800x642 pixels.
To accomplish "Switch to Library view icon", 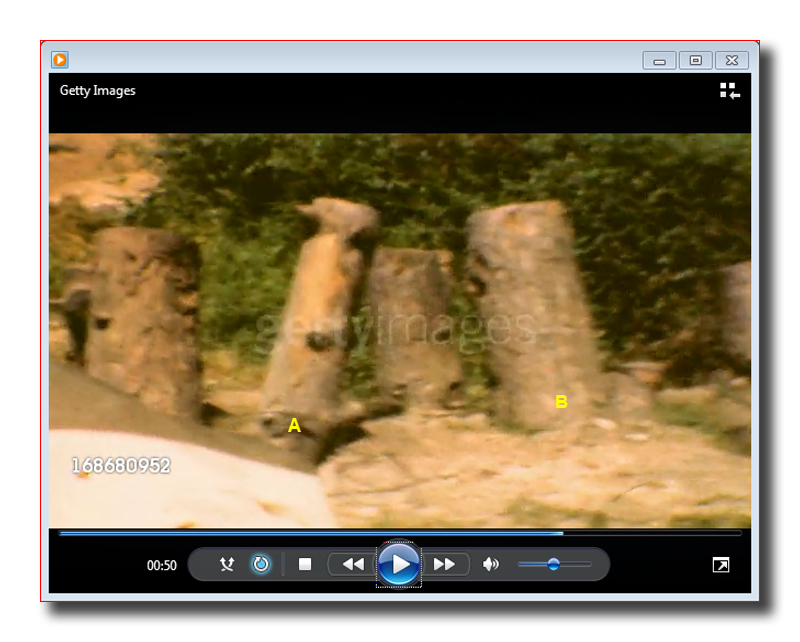I will pyautogui.click(x=730, y=91).
